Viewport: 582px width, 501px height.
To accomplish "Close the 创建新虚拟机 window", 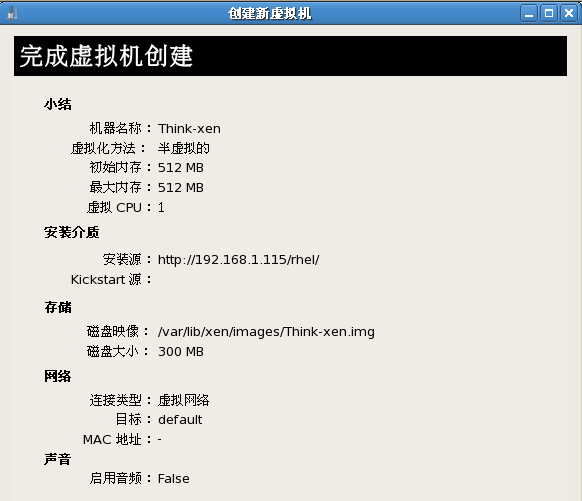I will tap(569, 13).
